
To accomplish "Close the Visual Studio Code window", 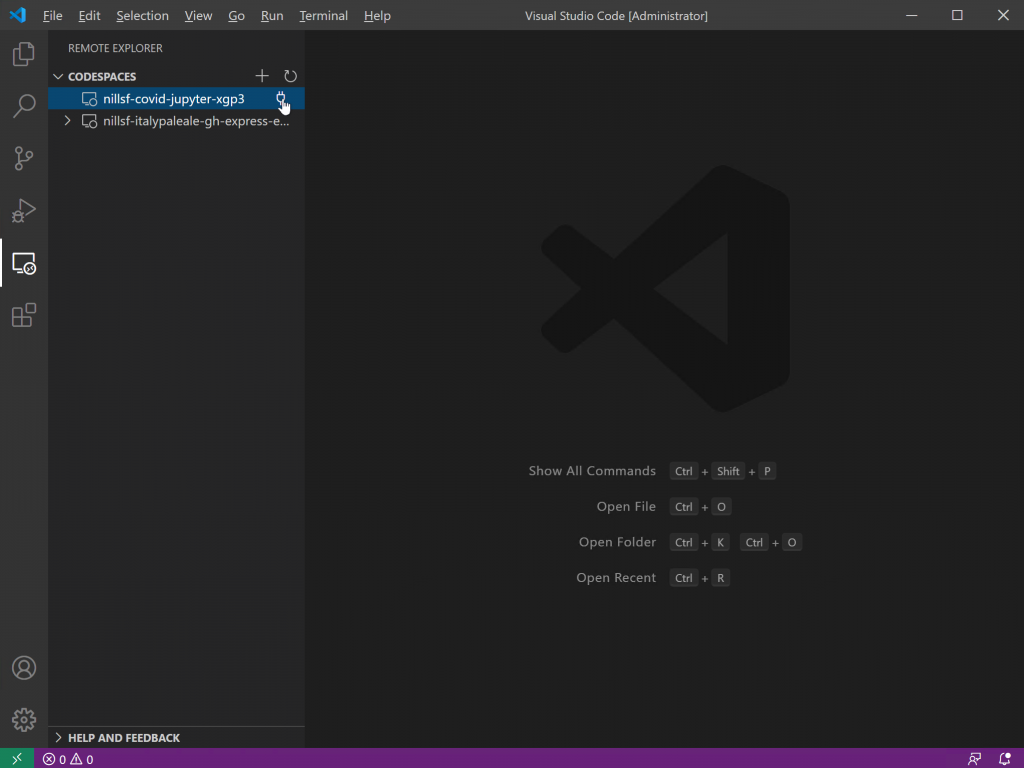I will click(x=1003, y=15).
